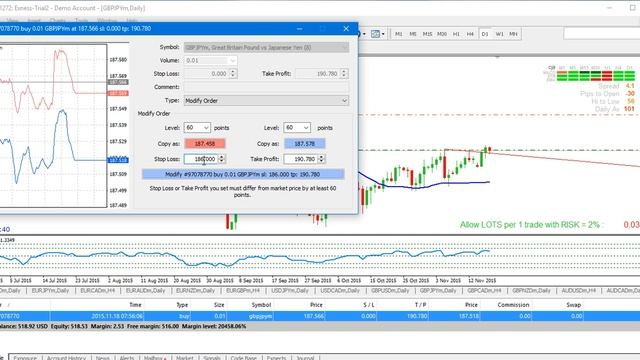Viewport: 640px width, 360px height.
Task: Switch to the EURAUDm,Daily chart tab
Action: point(145,291)
